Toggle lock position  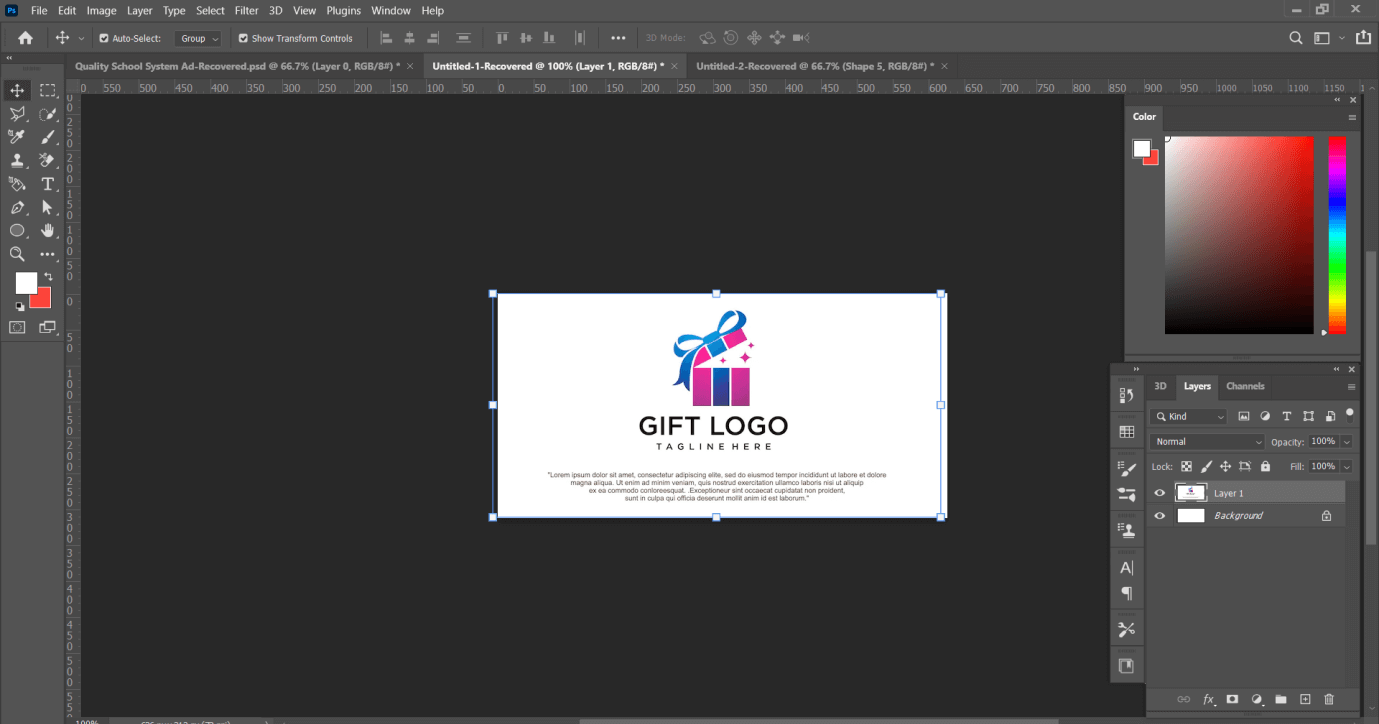1225,466
